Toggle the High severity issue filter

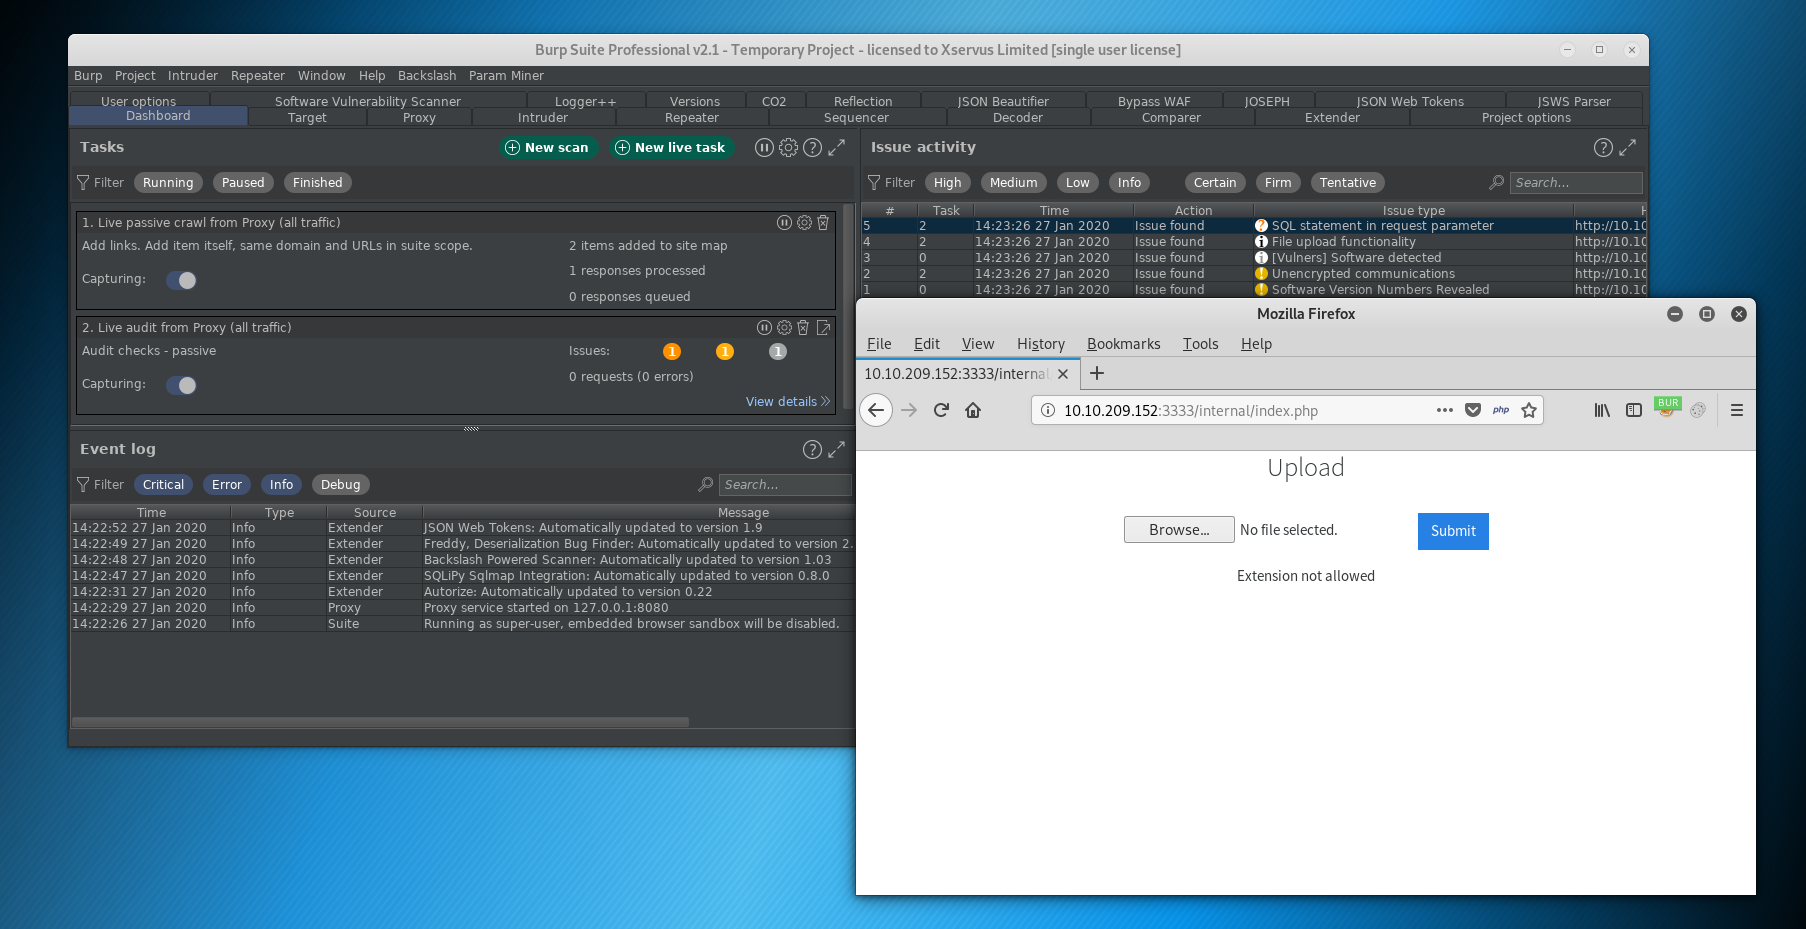click(948, 182)
